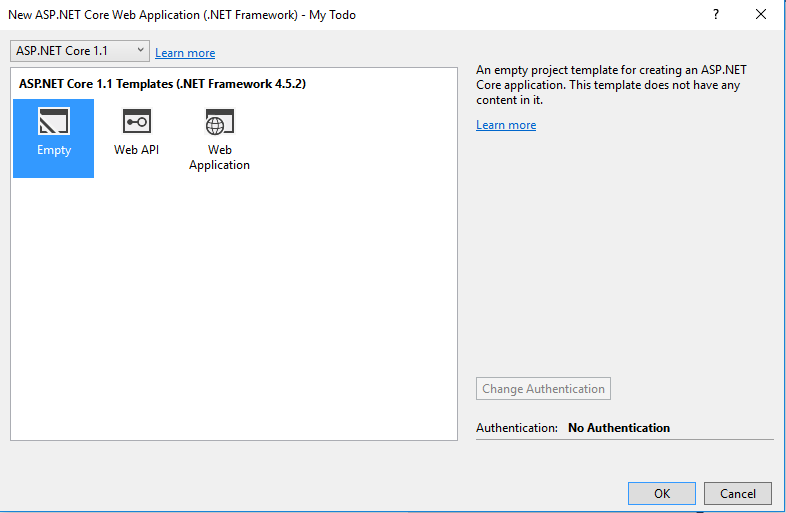Open help via the question mark icon
The height and width of the screenshot is (513, 786).
716,15
